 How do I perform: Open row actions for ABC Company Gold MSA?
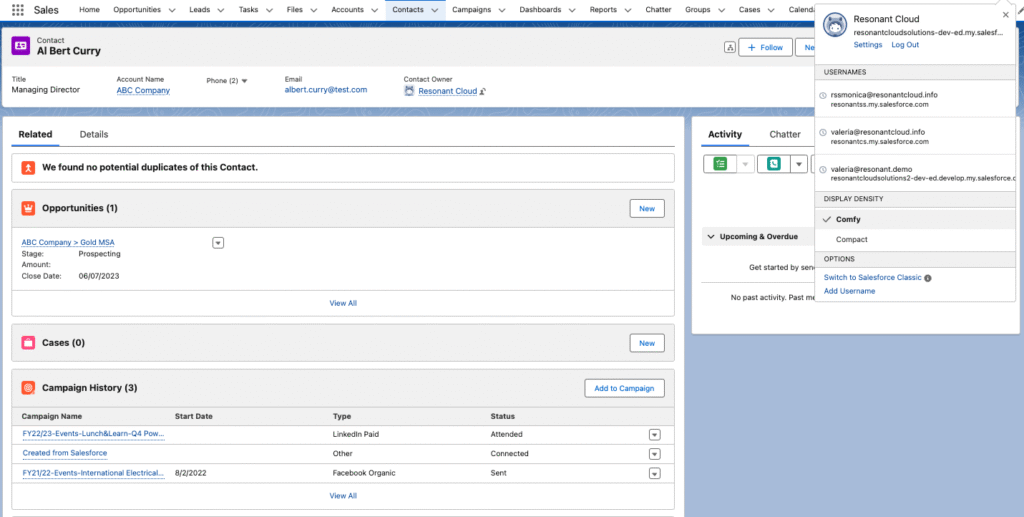tap(218, 242)
